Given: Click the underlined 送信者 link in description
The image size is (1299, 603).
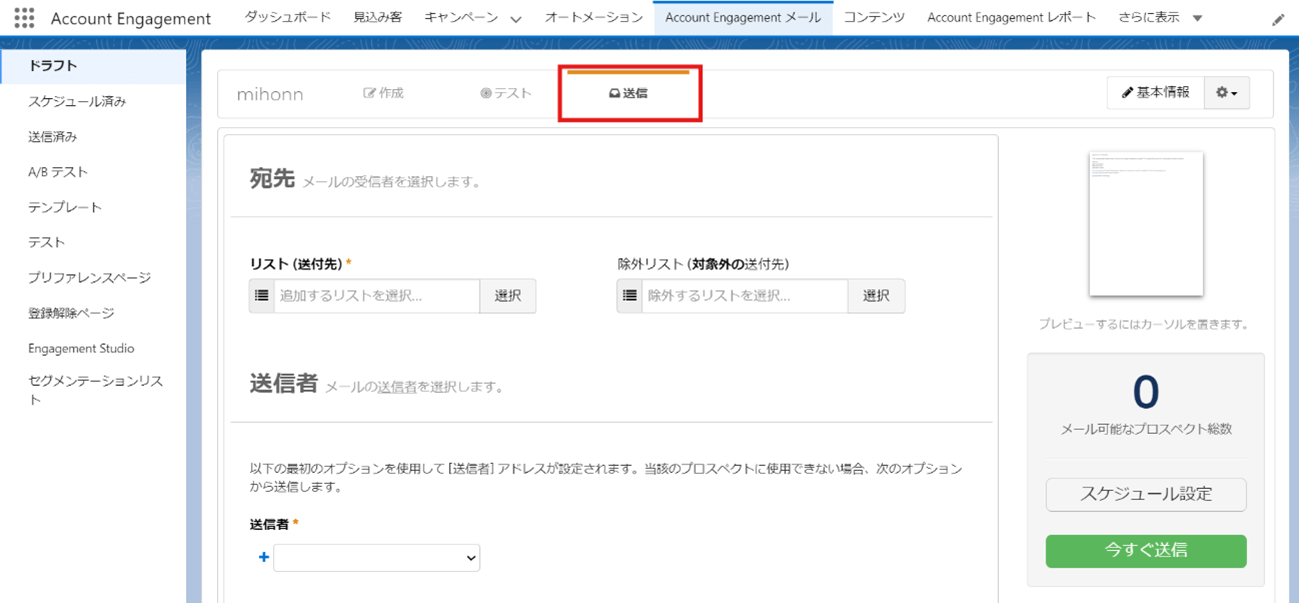Looking at the screenshot, I should pos(397,387).
